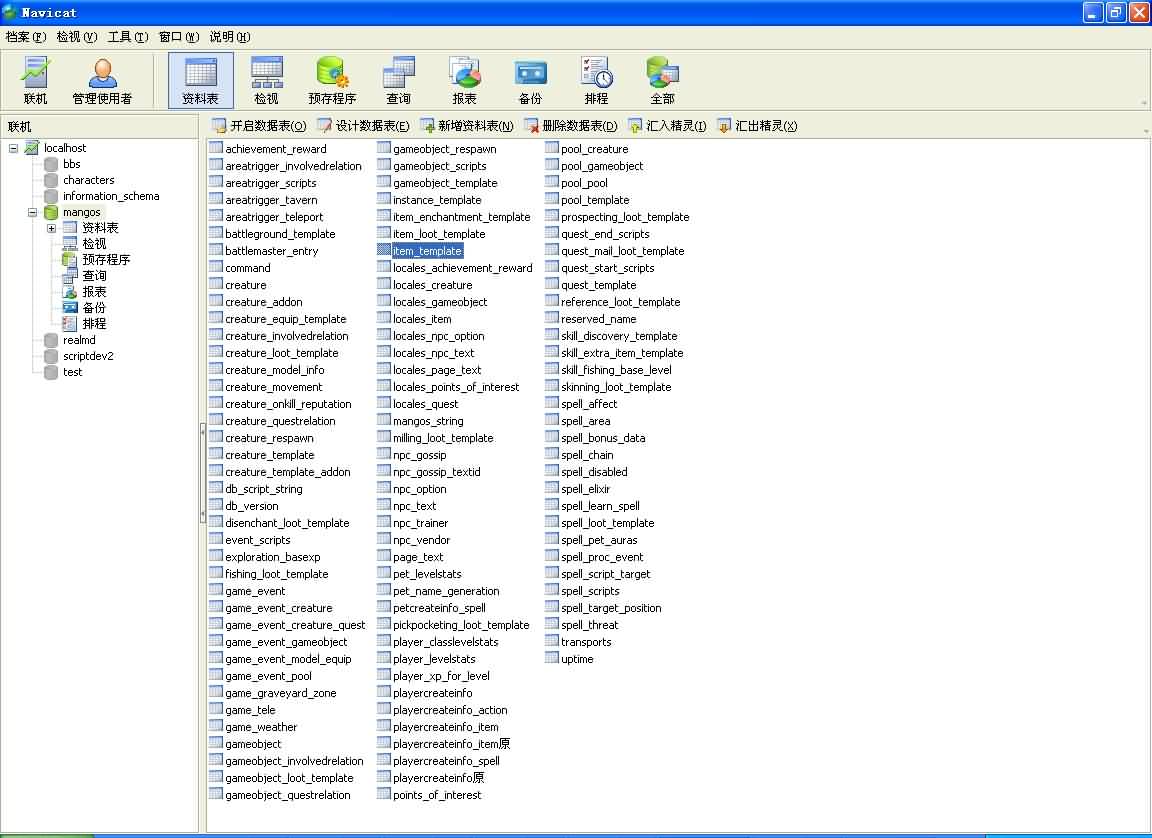Select the quest_template table
1152x838 pixels.
coord(598,285)
